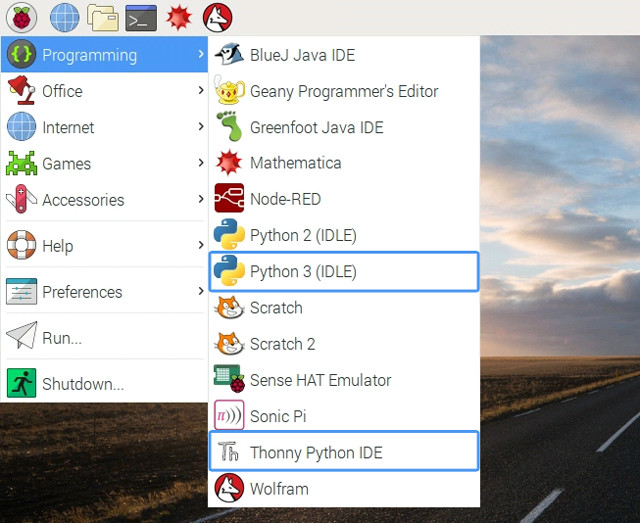The width and height of the screenshot is (640, 523).
Task: Open the Accessories menu category
Action: (104, 200)
